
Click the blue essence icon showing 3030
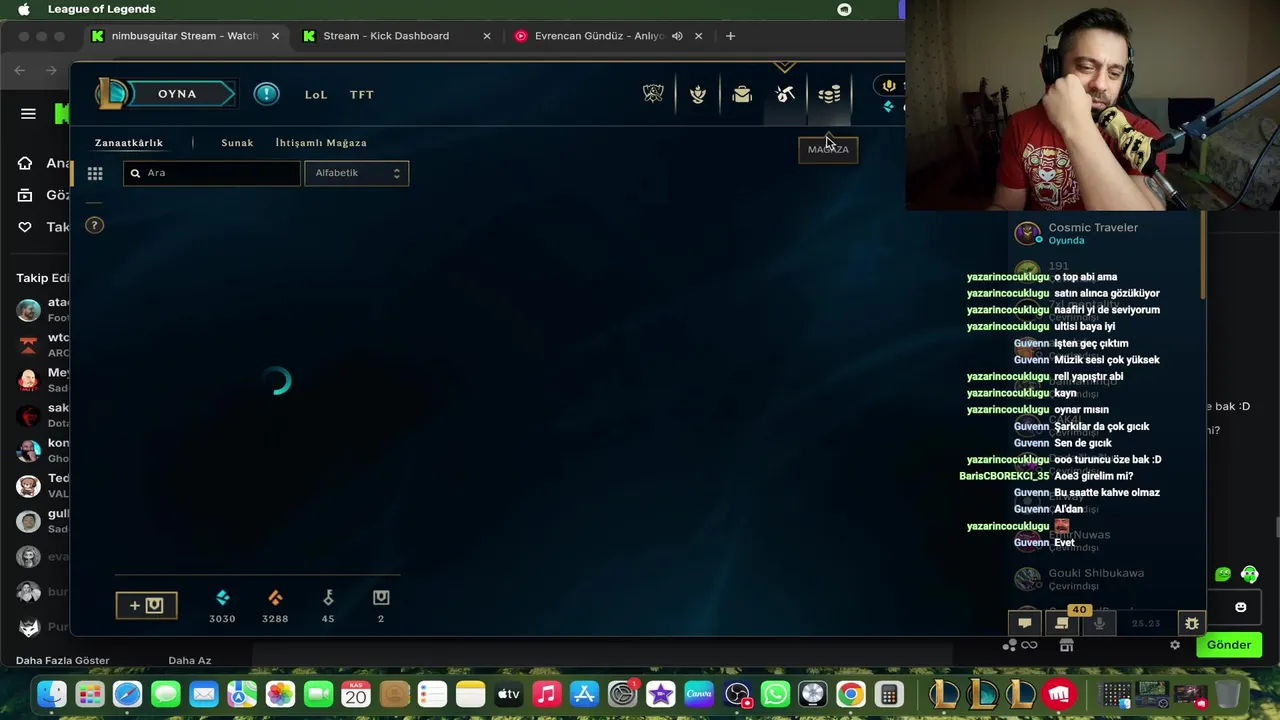click(222, 597)
